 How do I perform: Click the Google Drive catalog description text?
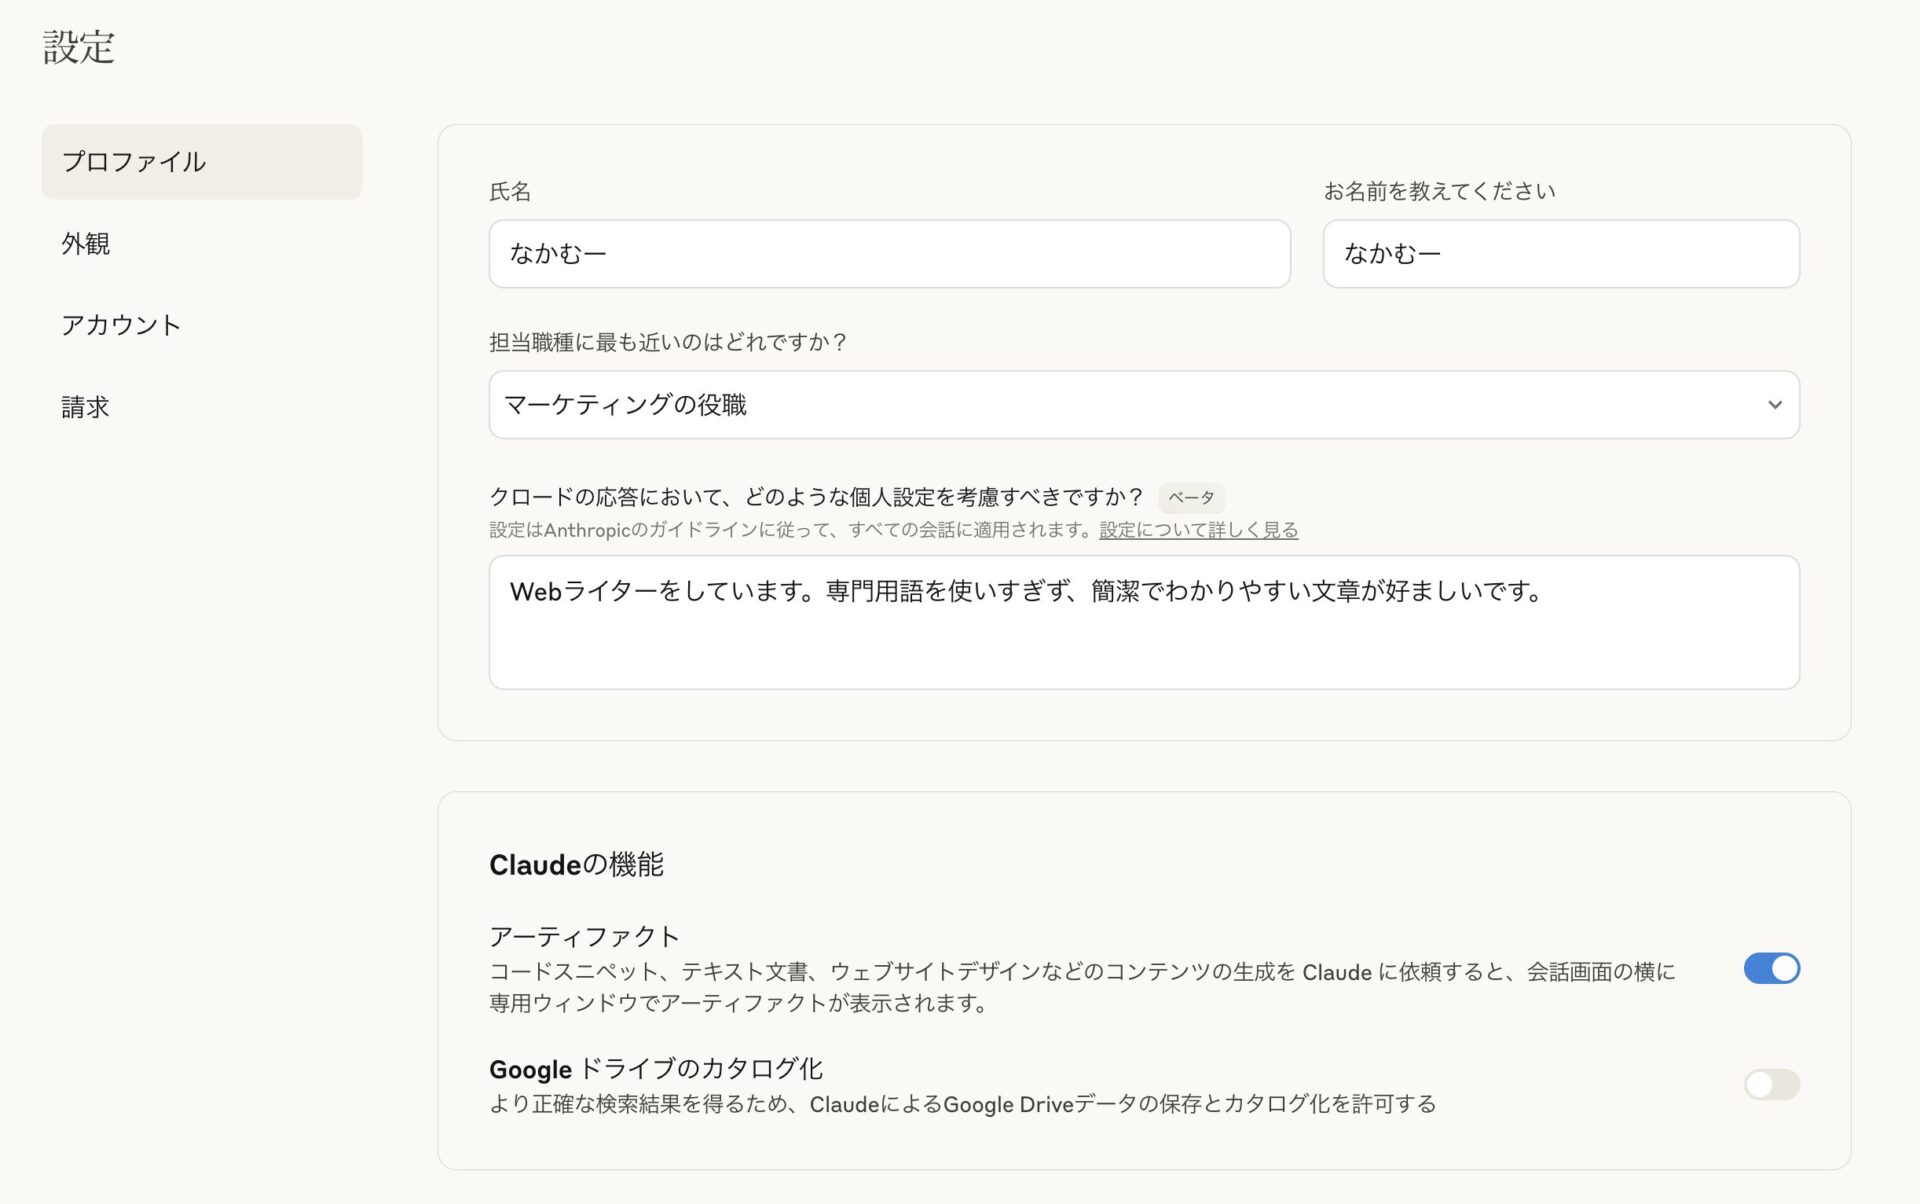(962, 1104)
